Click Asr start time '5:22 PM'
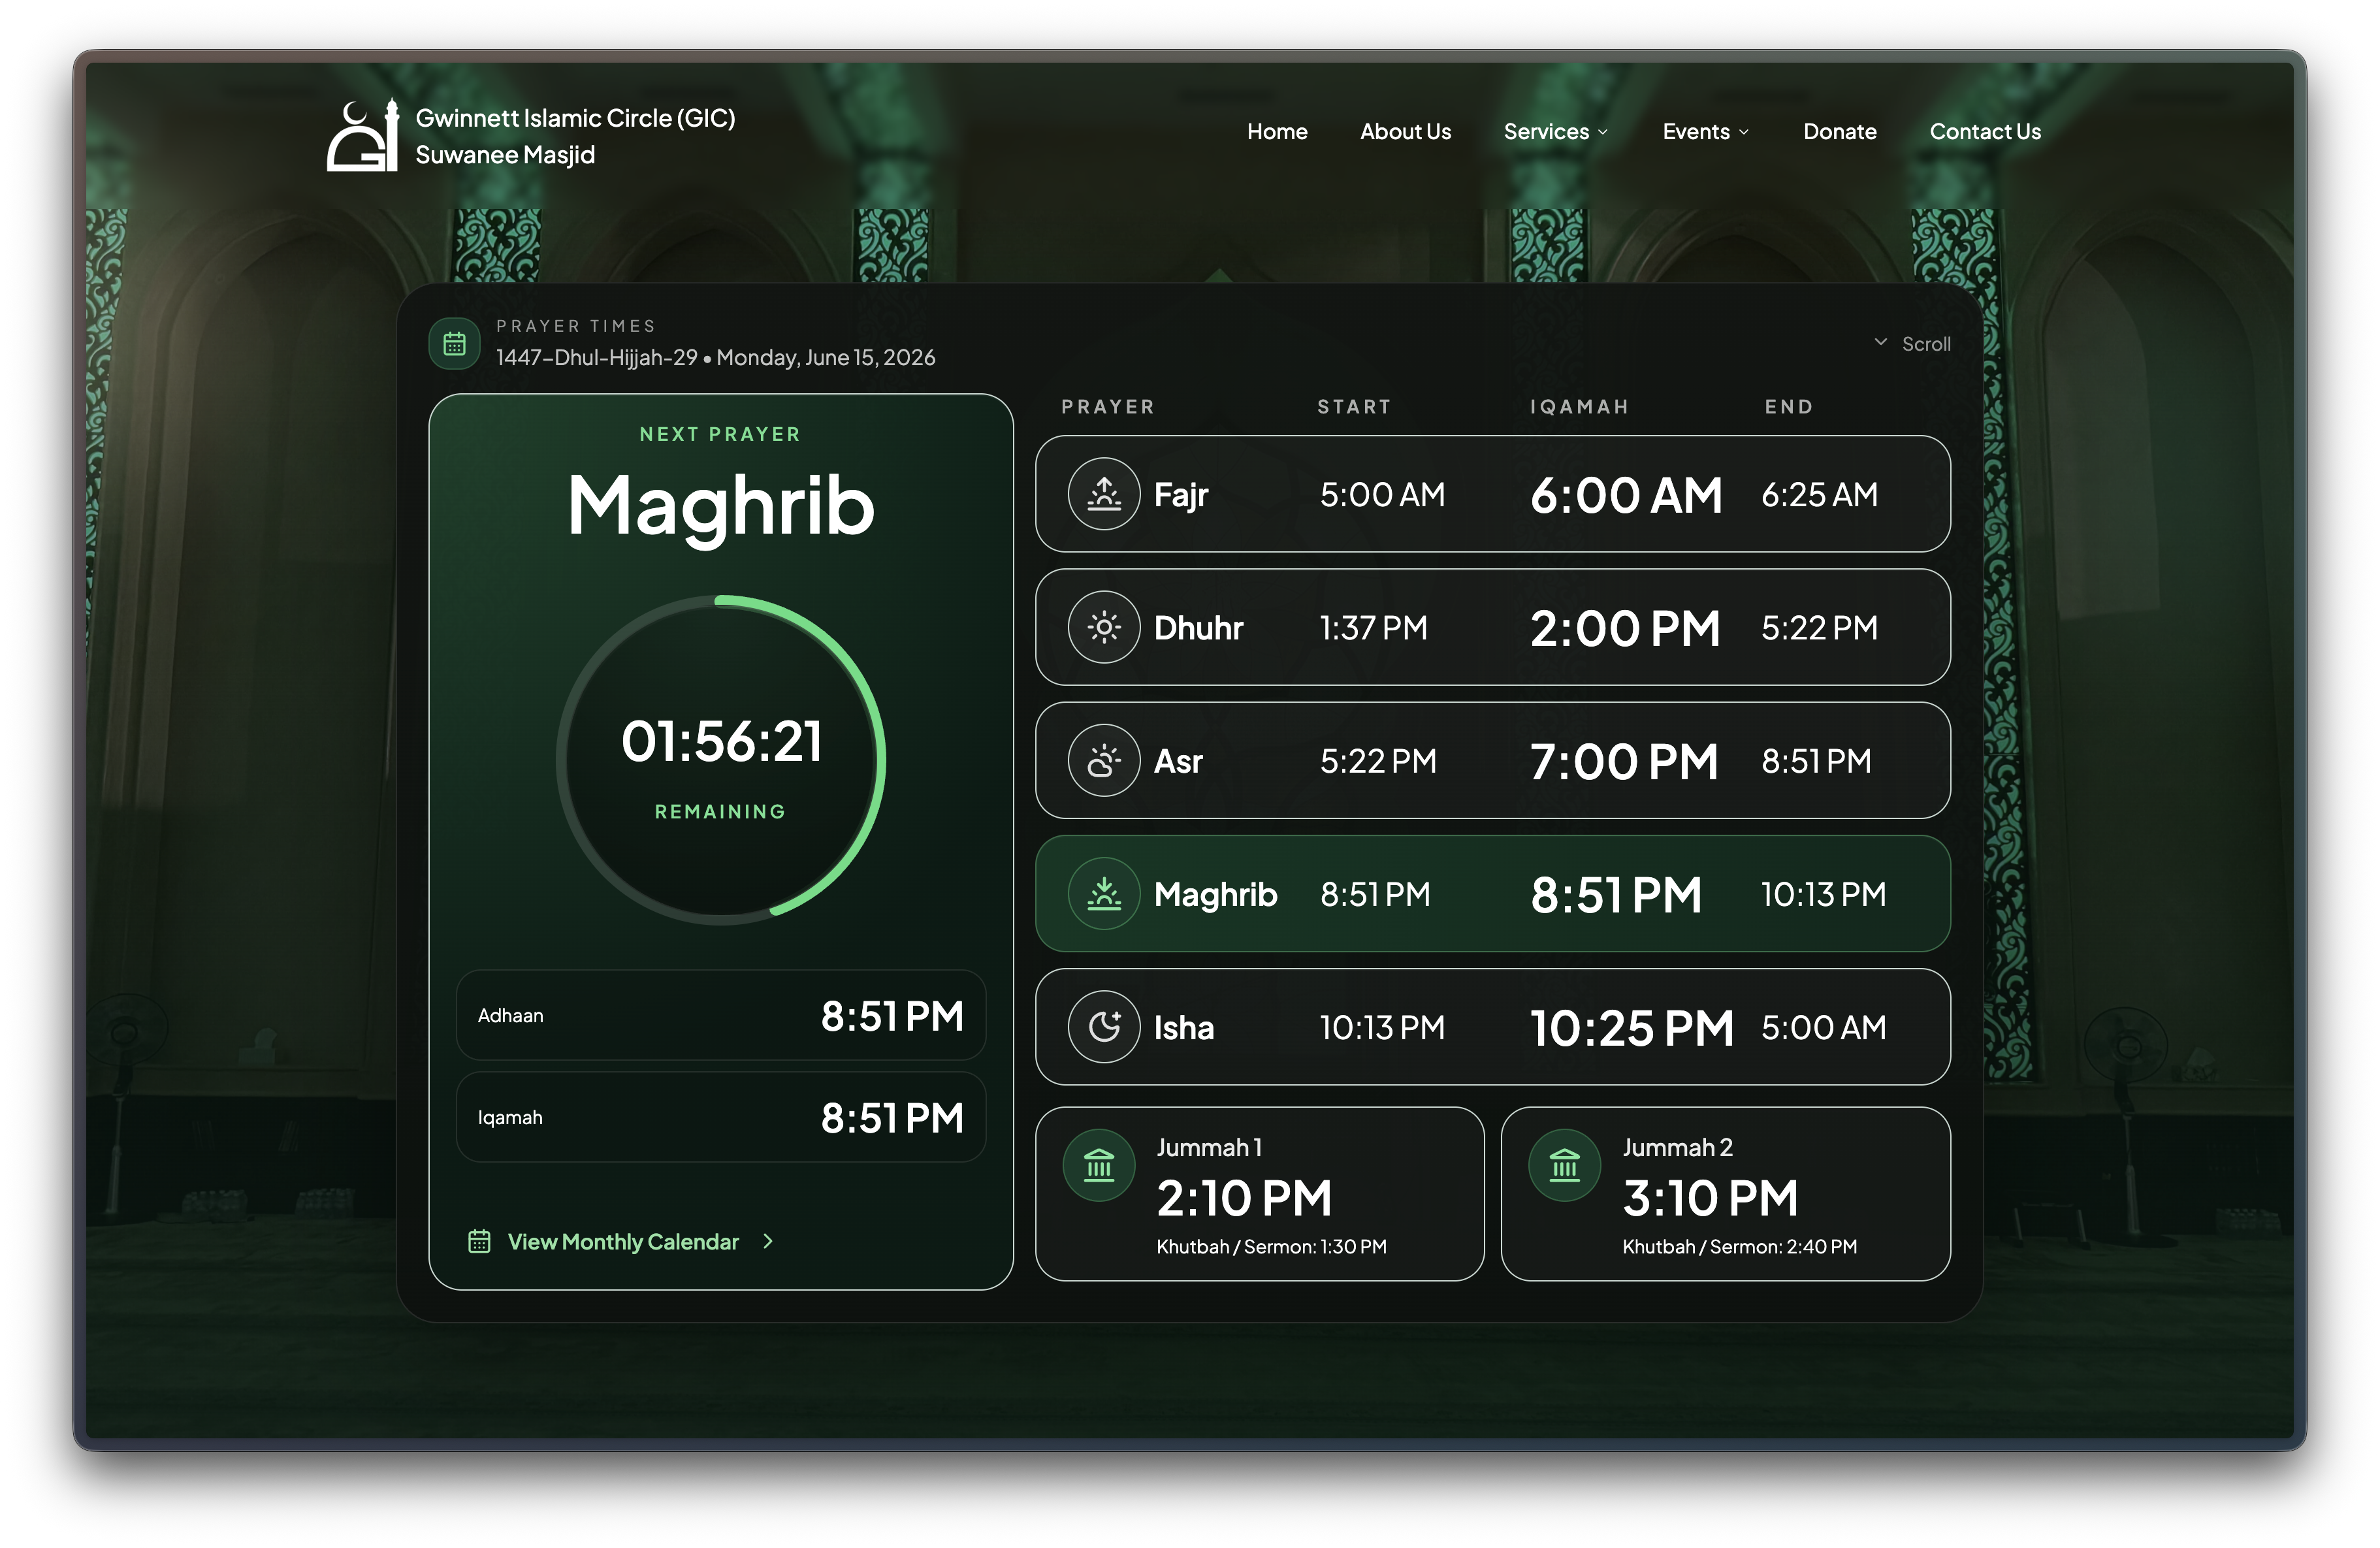2380x1548 pixels. click(1377, 760)
